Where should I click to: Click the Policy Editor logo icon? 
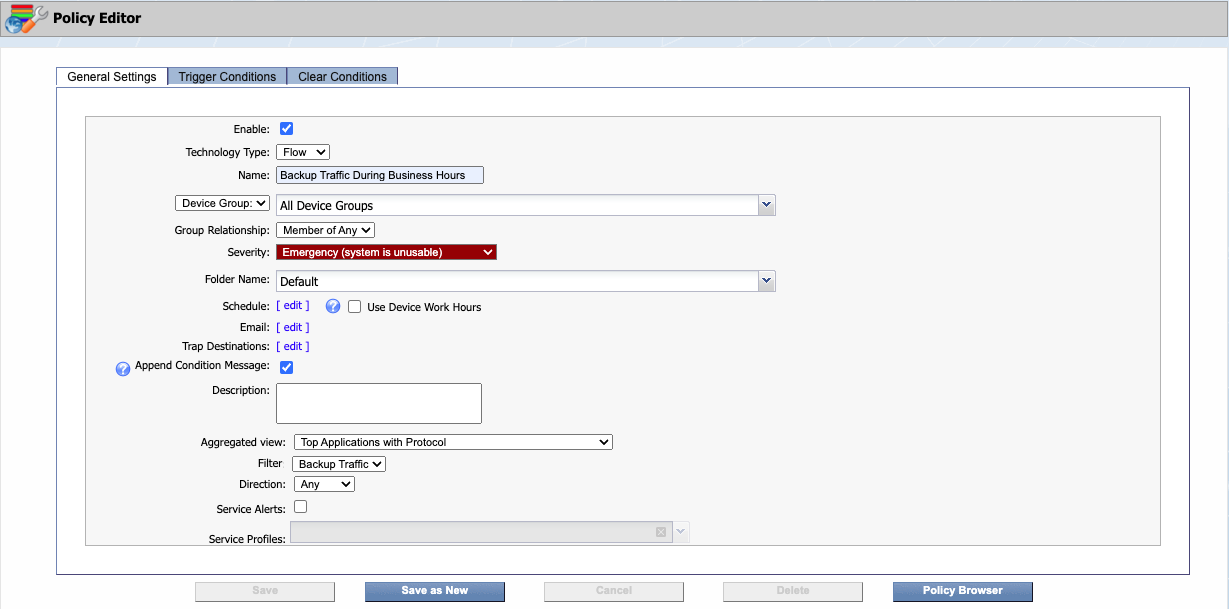26,18
